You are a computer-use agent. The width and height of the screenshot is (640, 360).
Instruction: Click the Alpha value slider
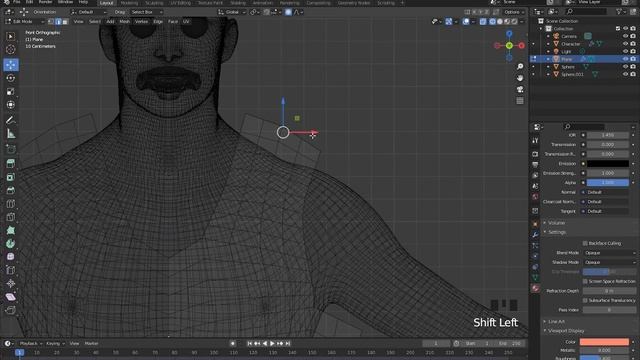tap(608, 183)
